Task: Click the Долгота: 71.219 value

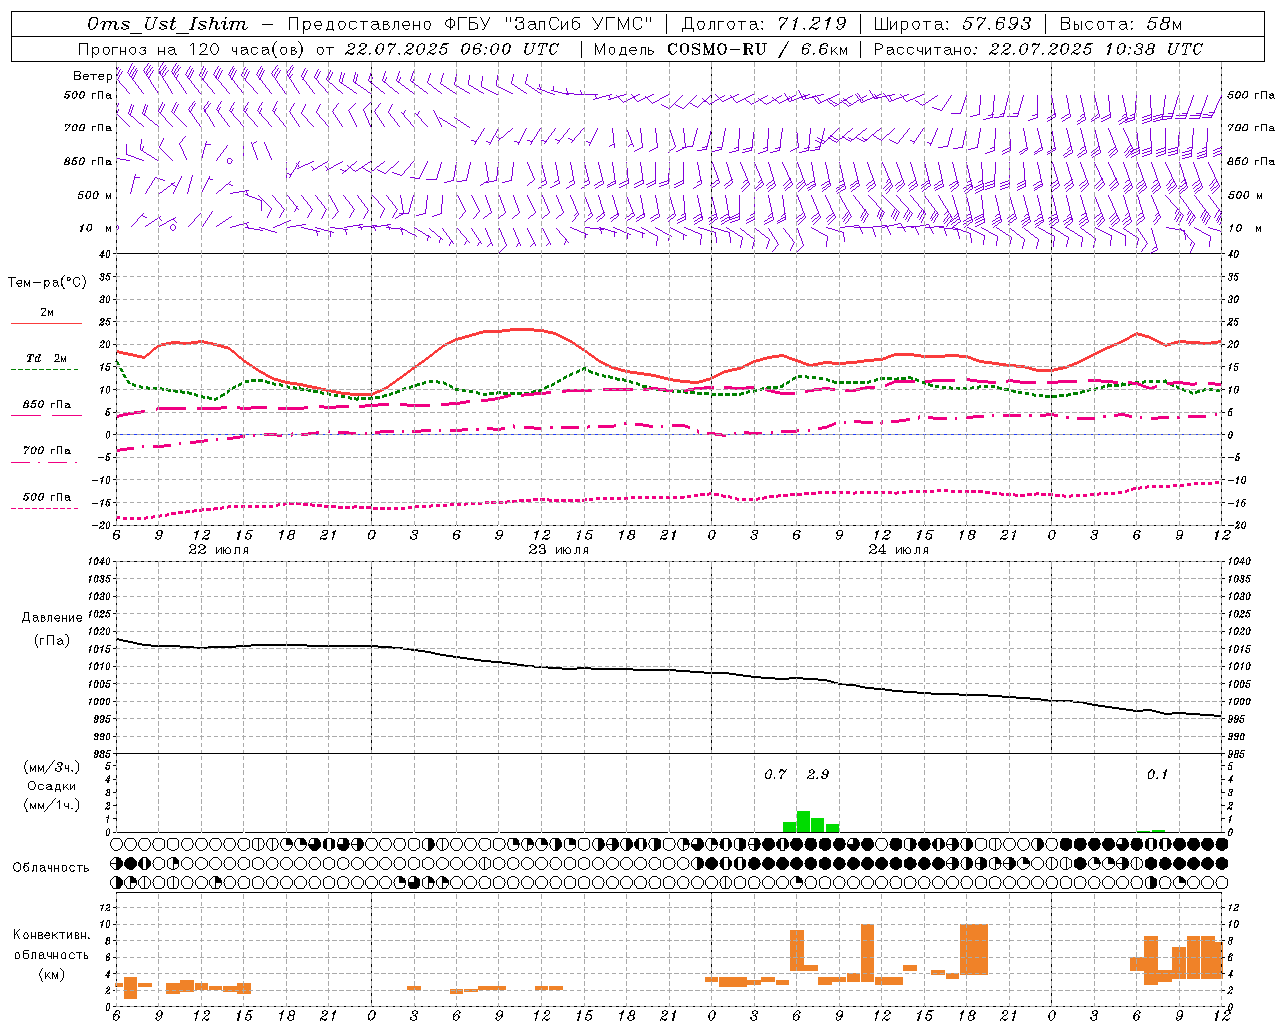Action: 763,24
